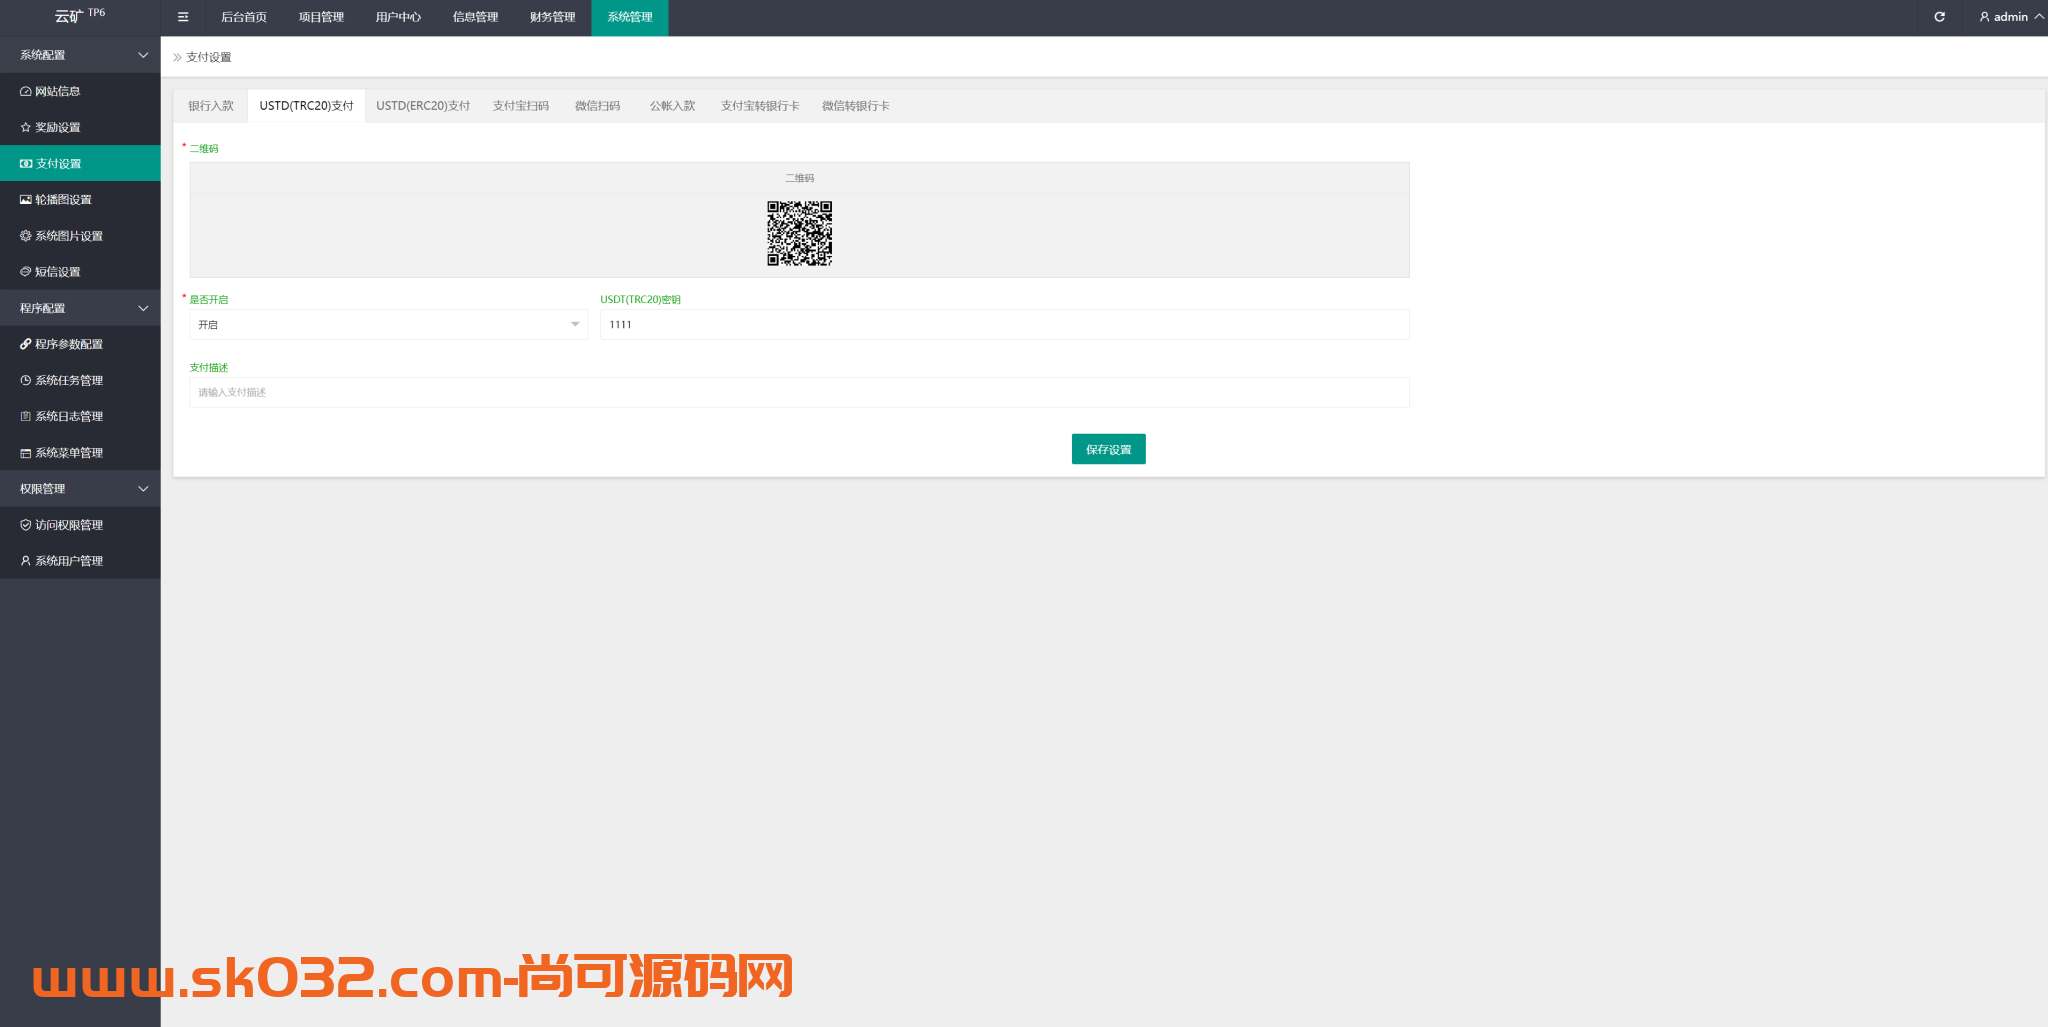Open 奖励设置 in sidebar
Viewport: 2048px width, 1027px height.
click(80, 127)
